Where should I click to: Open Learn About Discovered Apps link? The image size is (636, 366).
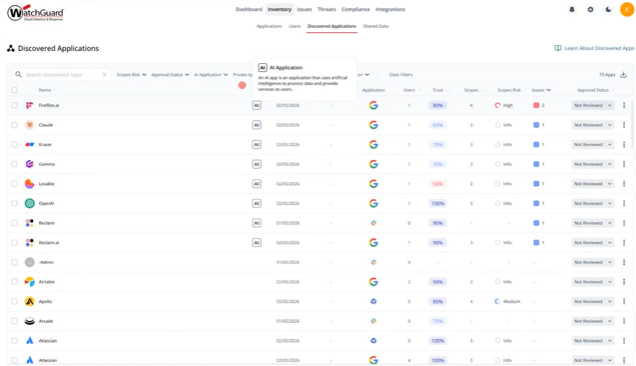point(594,48)
